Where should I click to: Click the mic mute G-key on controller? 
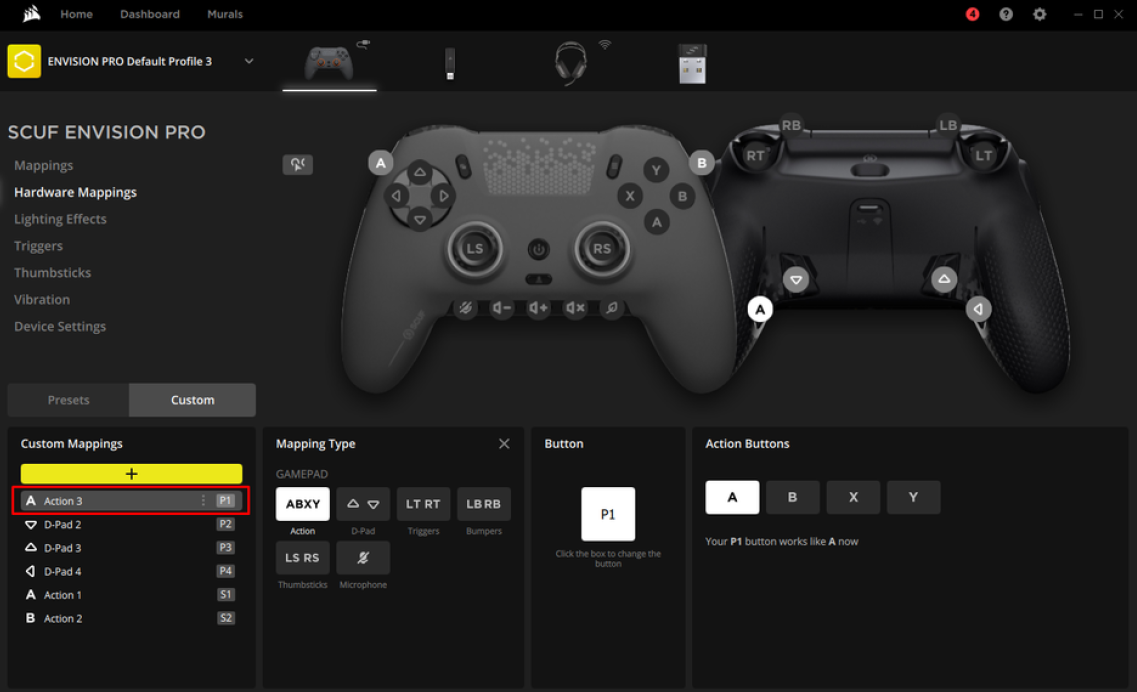coord(465,308)
